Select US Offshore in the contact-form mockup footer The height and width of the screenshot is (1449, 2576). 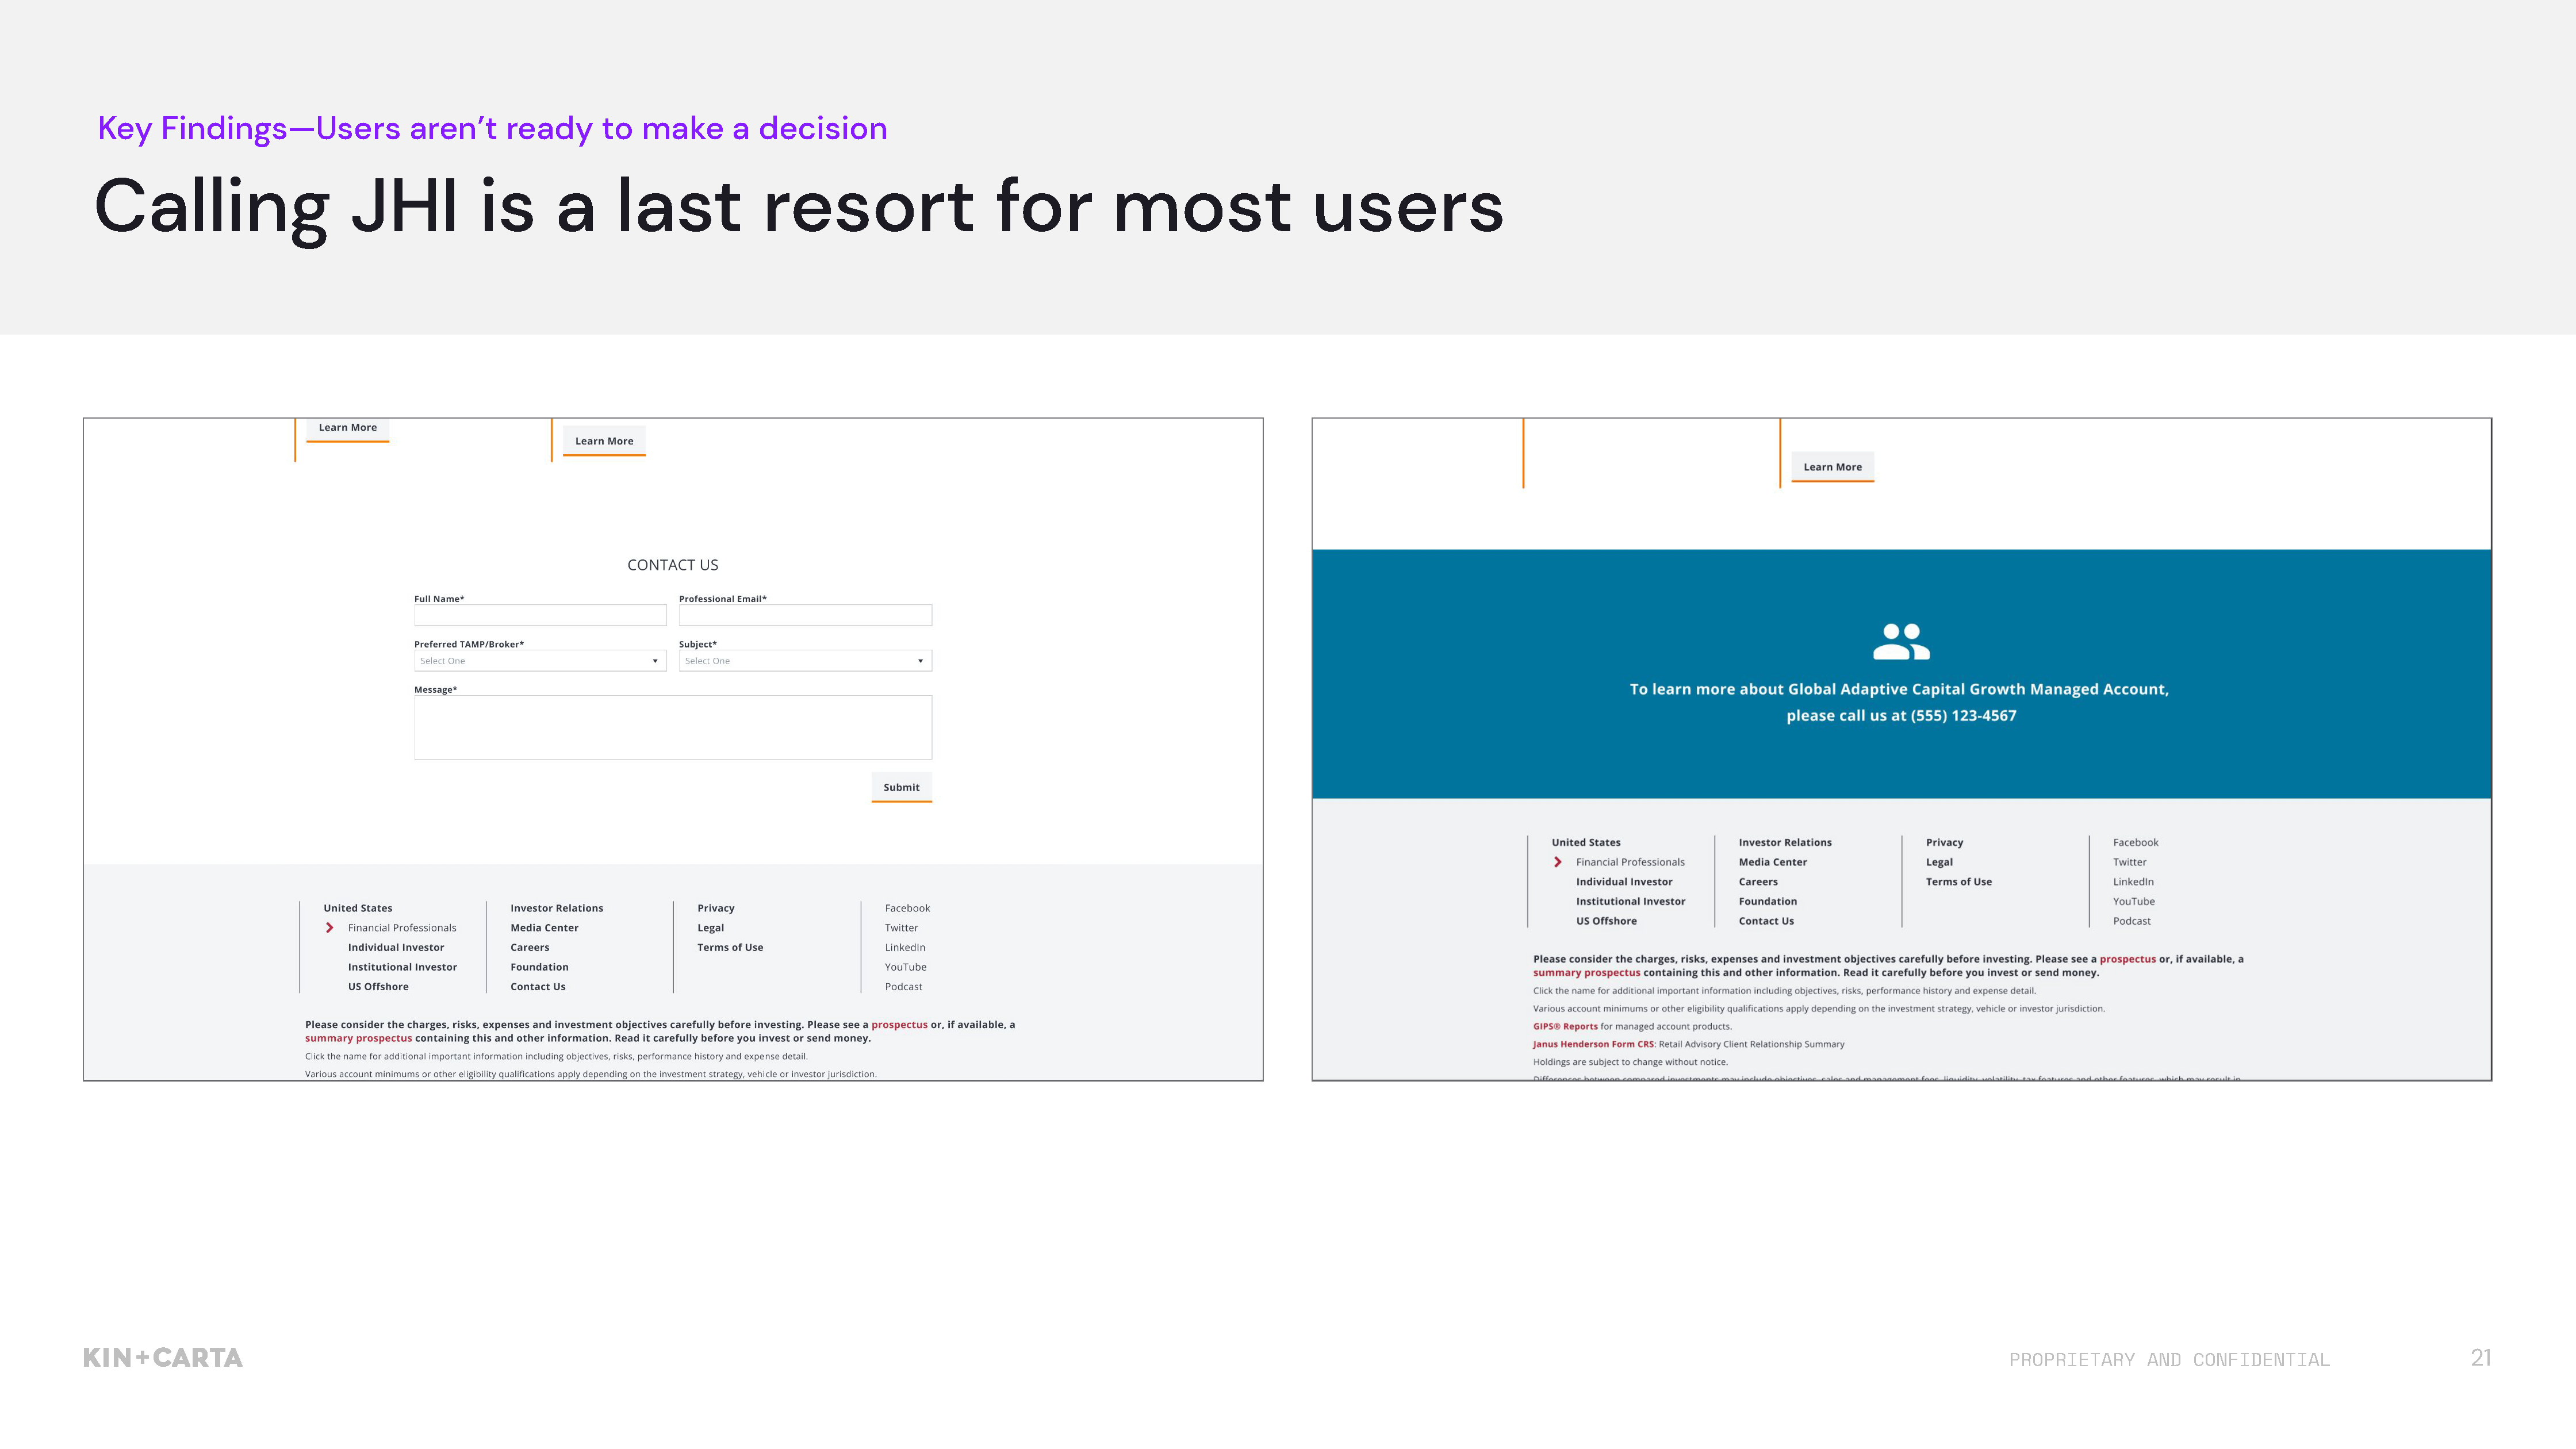point(378,986)
